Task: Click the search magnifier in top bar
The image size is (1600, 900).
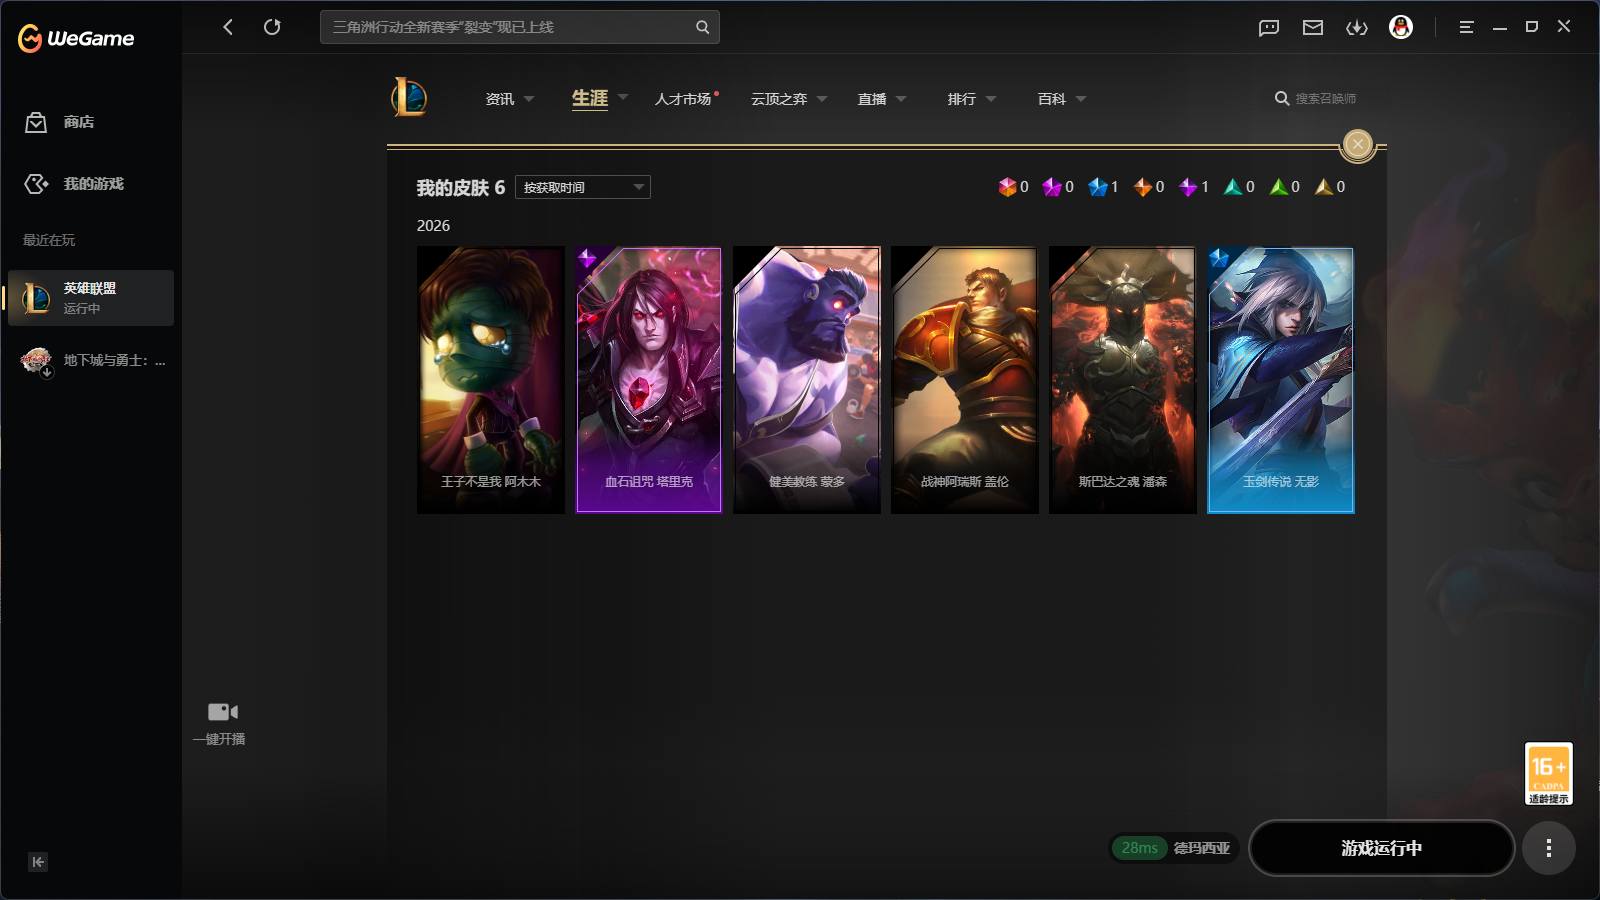Action: (x=702, y=27)
